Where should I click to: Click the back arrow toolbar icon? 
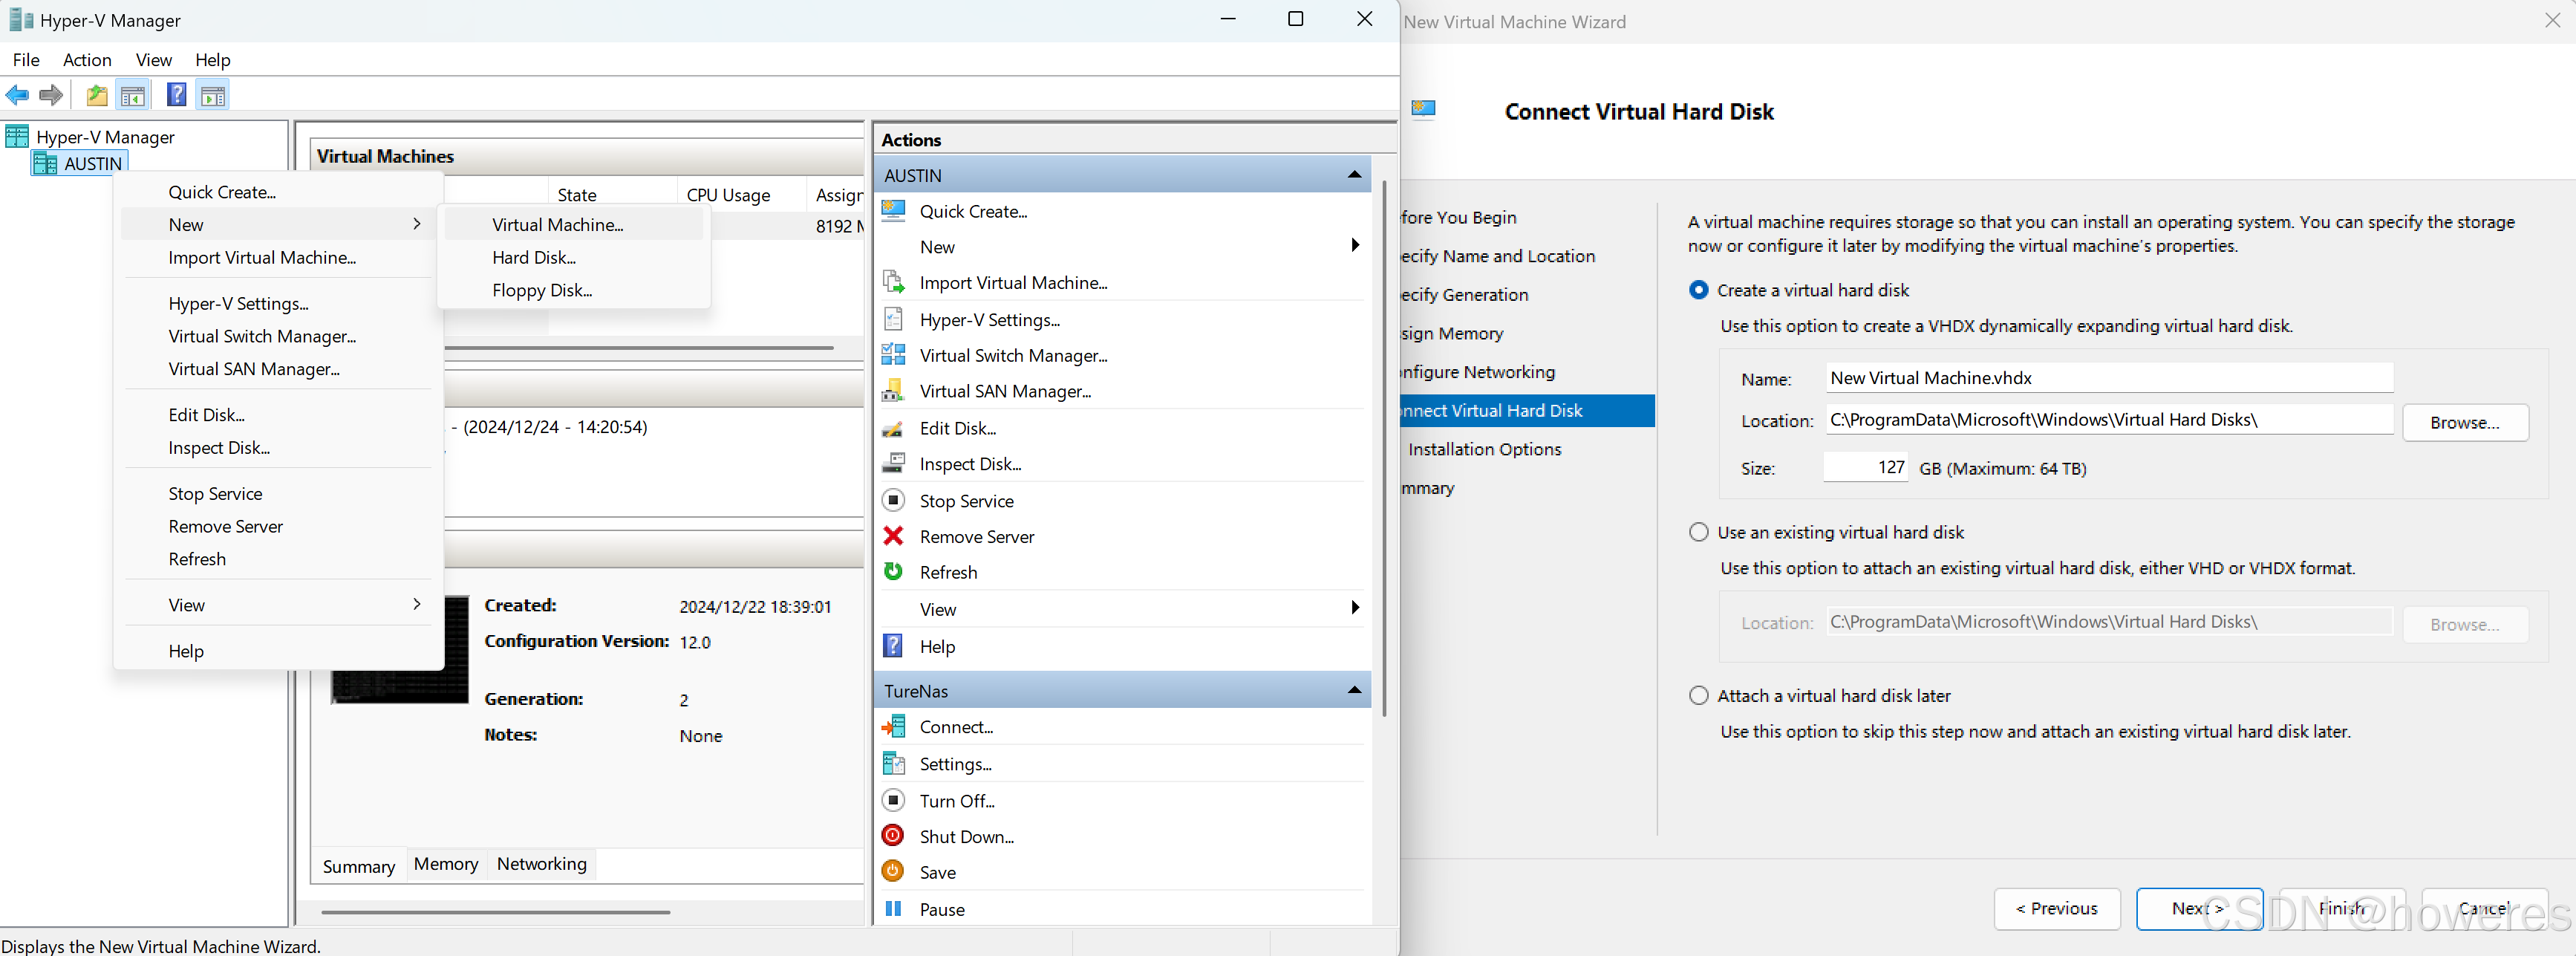17,95
